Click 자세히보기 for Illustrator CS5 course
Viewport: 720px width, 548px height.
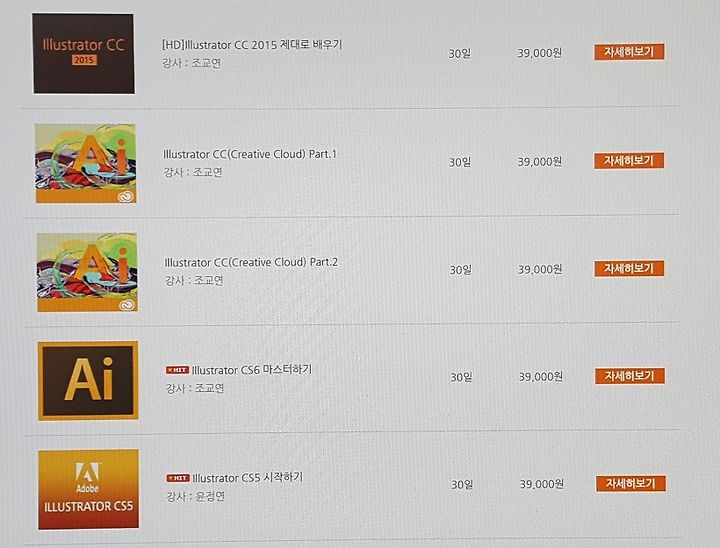631,484
